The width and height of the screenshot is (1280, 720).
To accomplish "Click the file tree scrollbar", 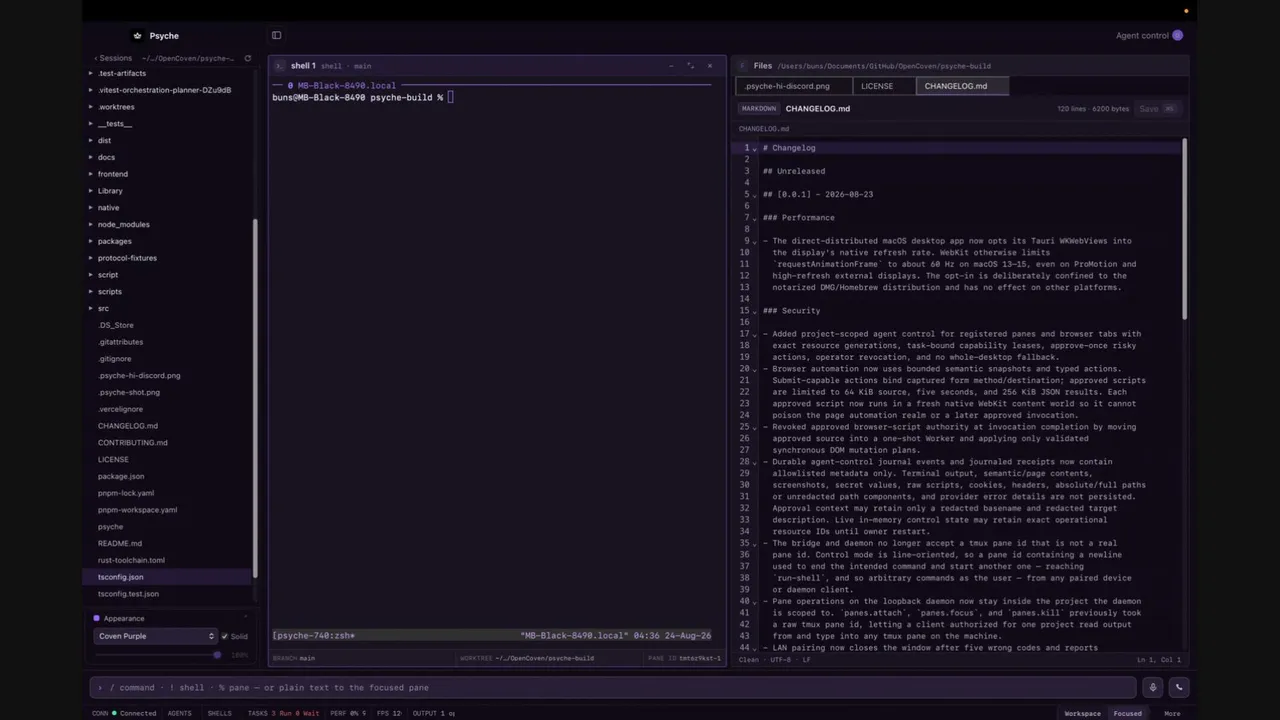I will pos(255,398).
